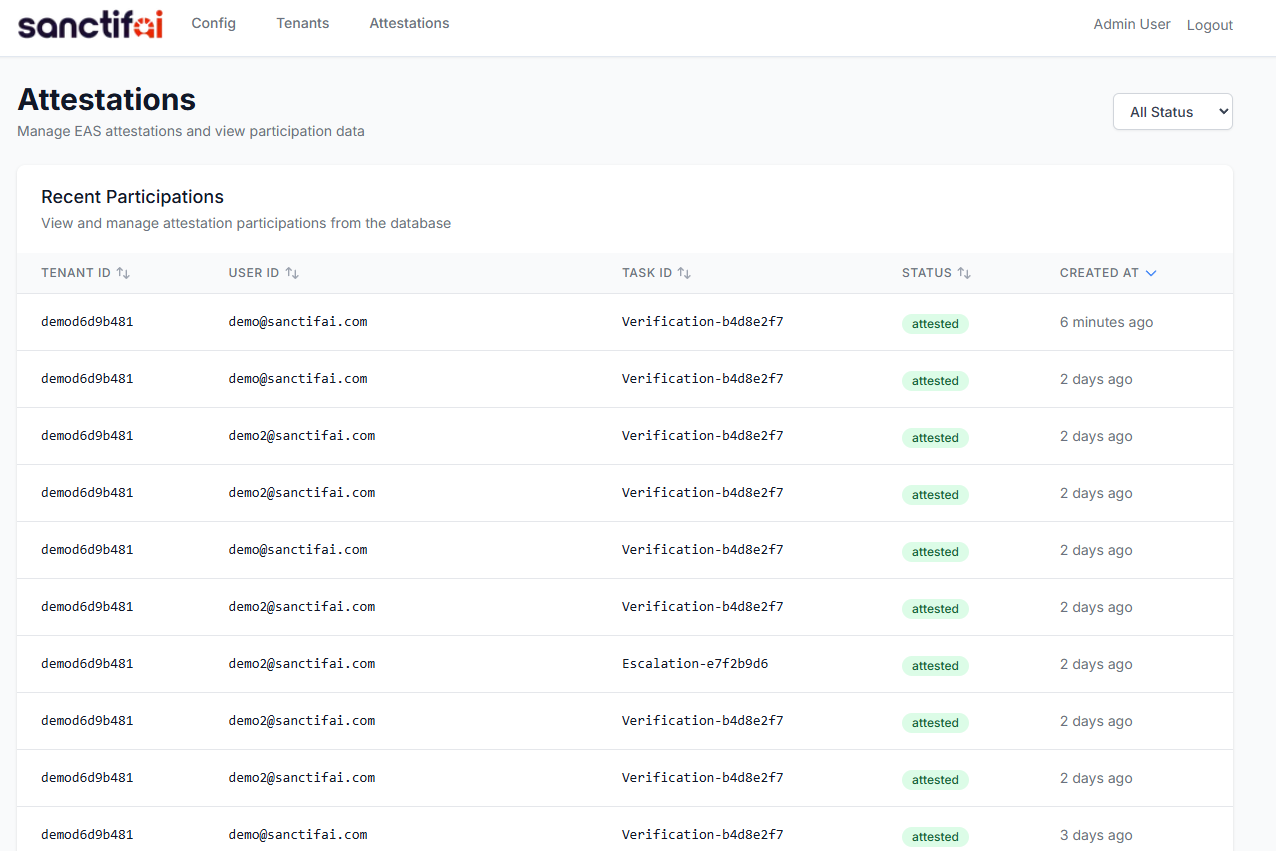Click the sanctifai logo
The image size is (1276, 851).
[x=89, y=24]
